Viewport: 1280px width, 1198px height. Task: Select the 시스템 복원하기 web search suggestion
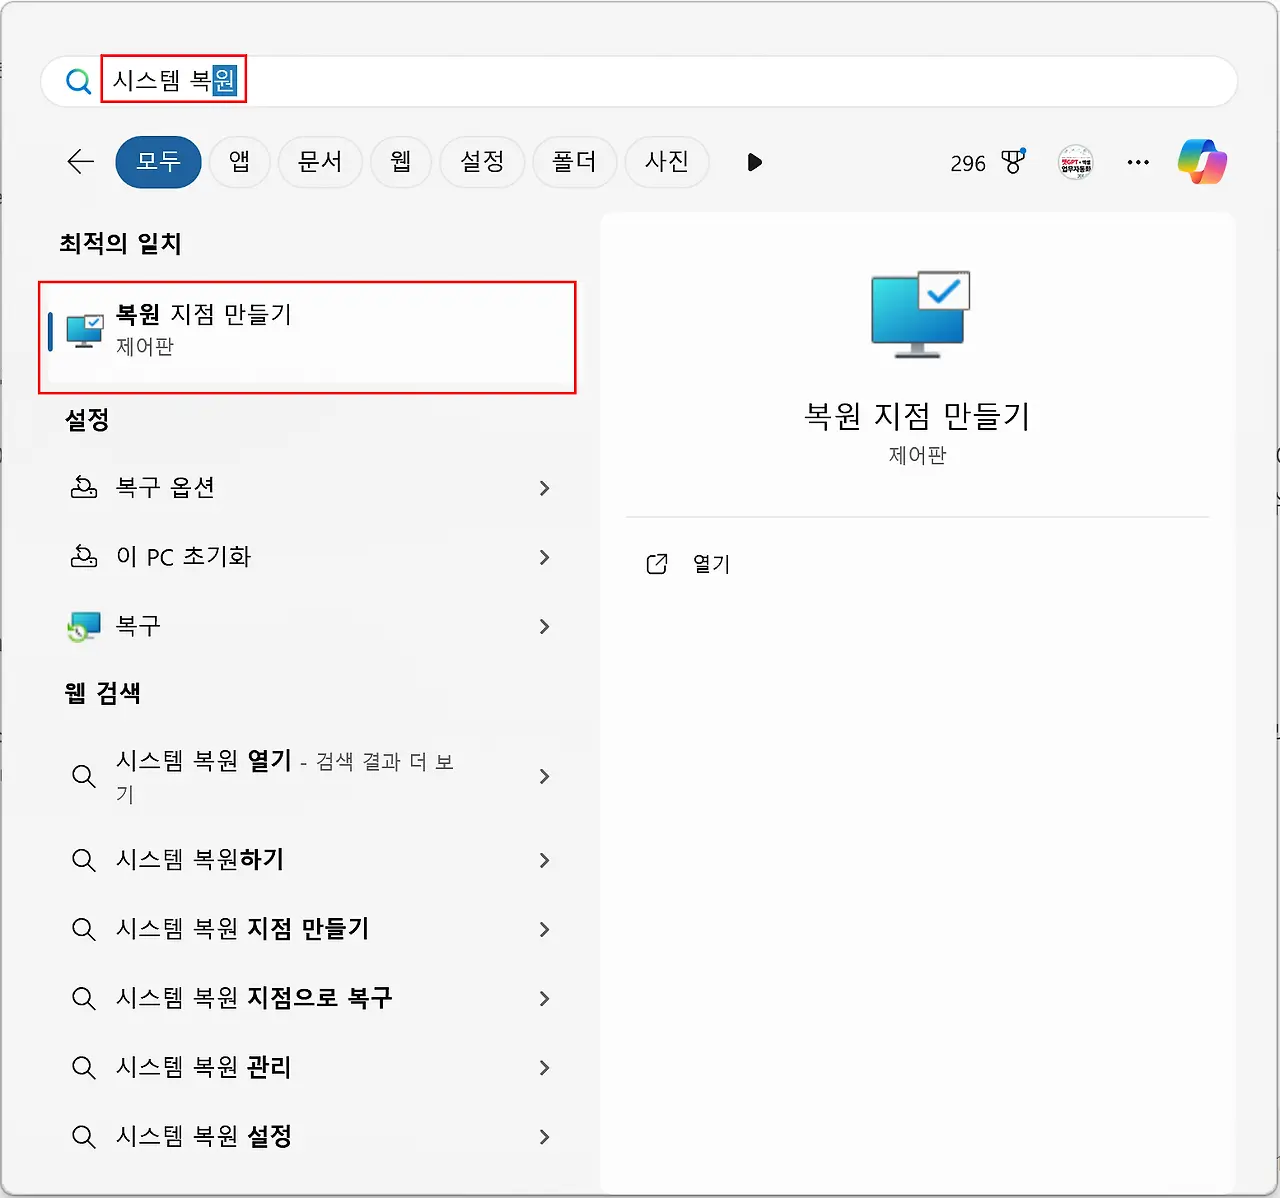click(x=200, y=860)
